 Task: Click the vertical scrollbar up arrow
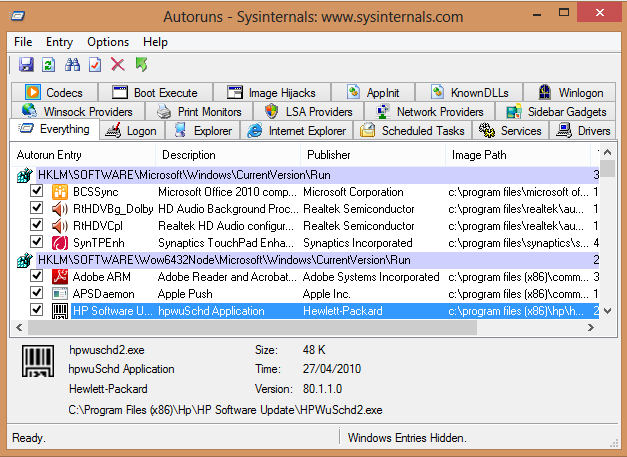607,152
